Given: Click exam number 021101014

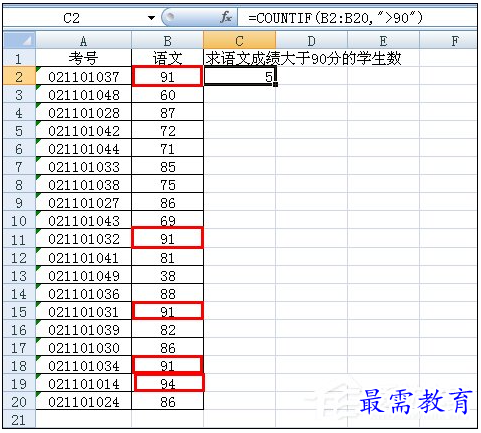Looking at the screenshot, I should (83, 384).
